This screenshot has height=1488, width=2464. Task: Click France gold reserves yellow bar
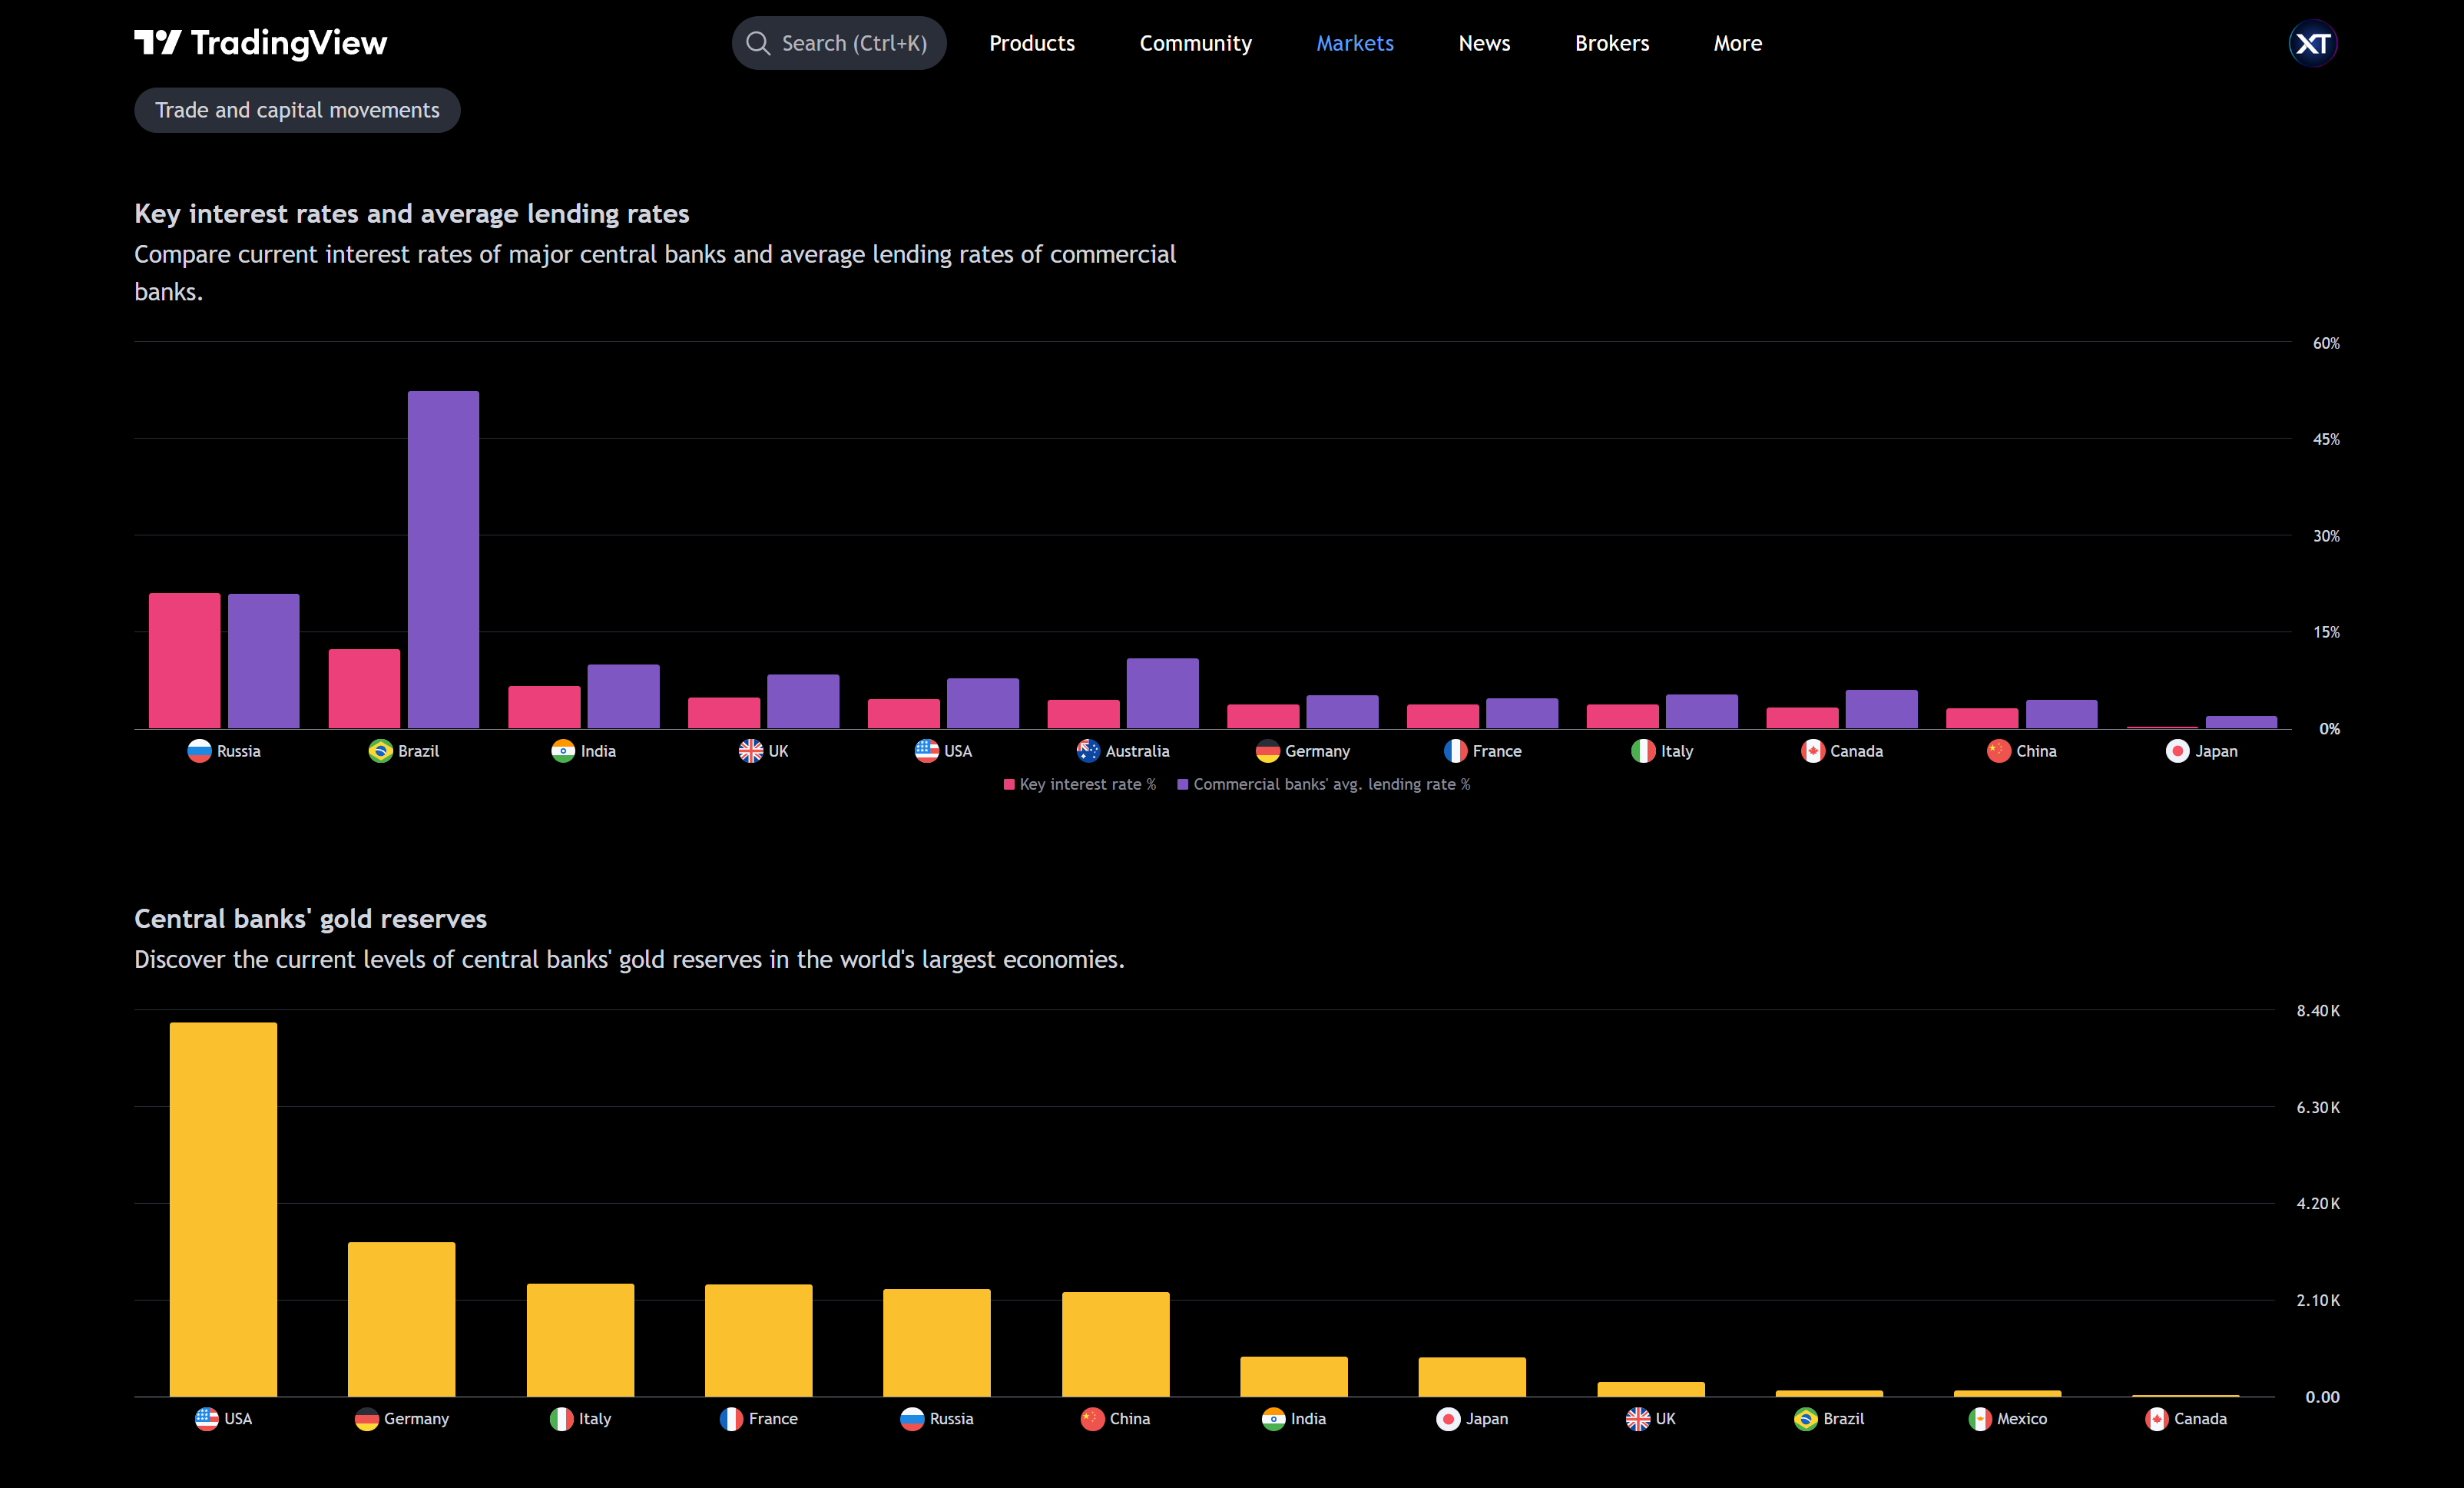tap(758, 1340)
